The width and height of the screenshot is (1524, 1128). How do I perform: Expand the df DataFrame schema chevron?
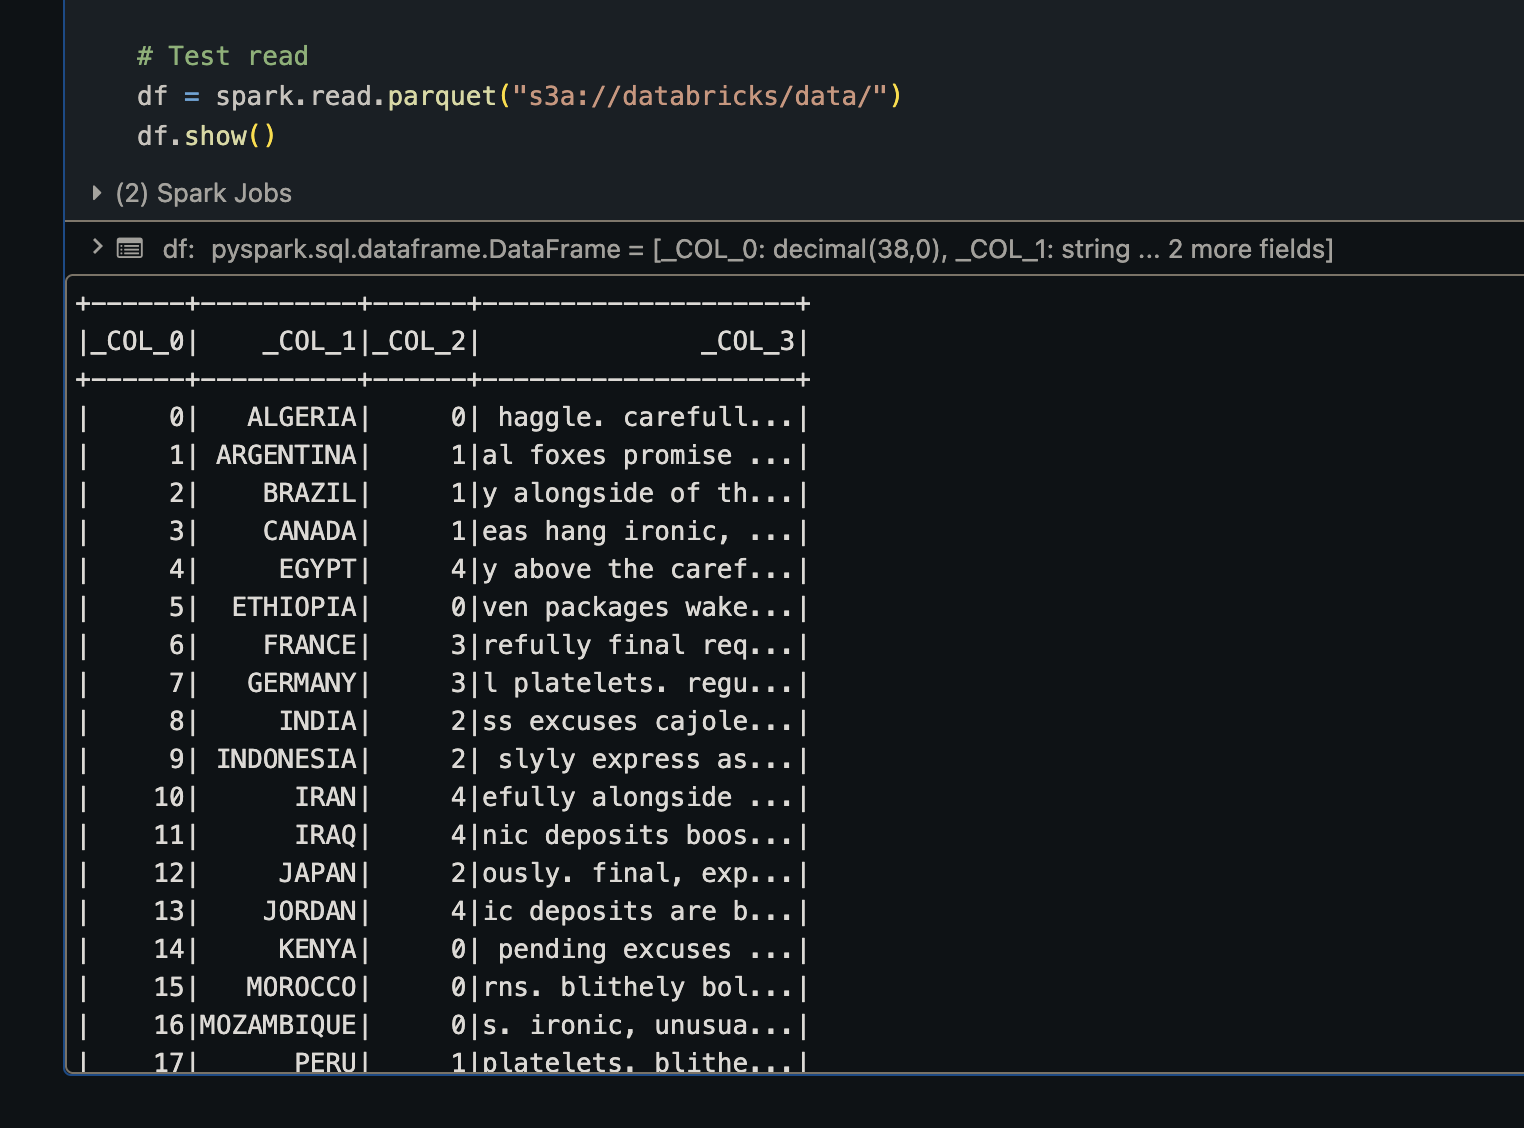coord(96,247)
